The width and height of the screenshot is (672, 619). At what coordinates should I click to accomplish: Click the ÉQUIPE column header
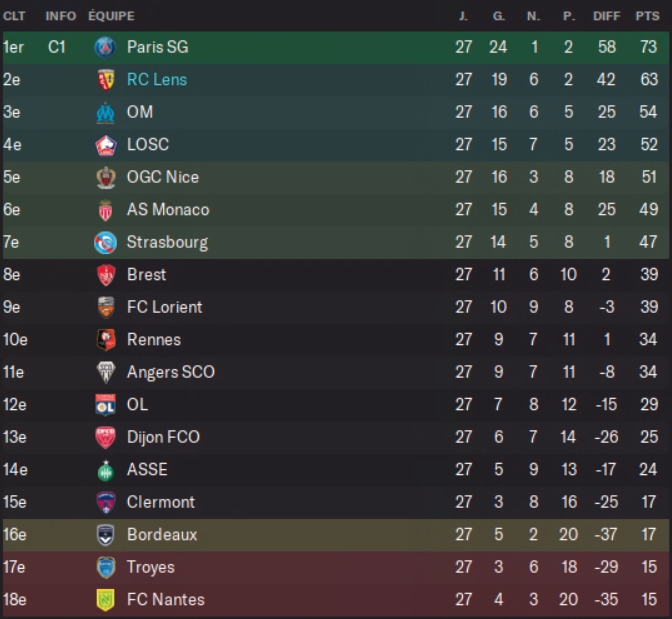[x=111, y=16]
